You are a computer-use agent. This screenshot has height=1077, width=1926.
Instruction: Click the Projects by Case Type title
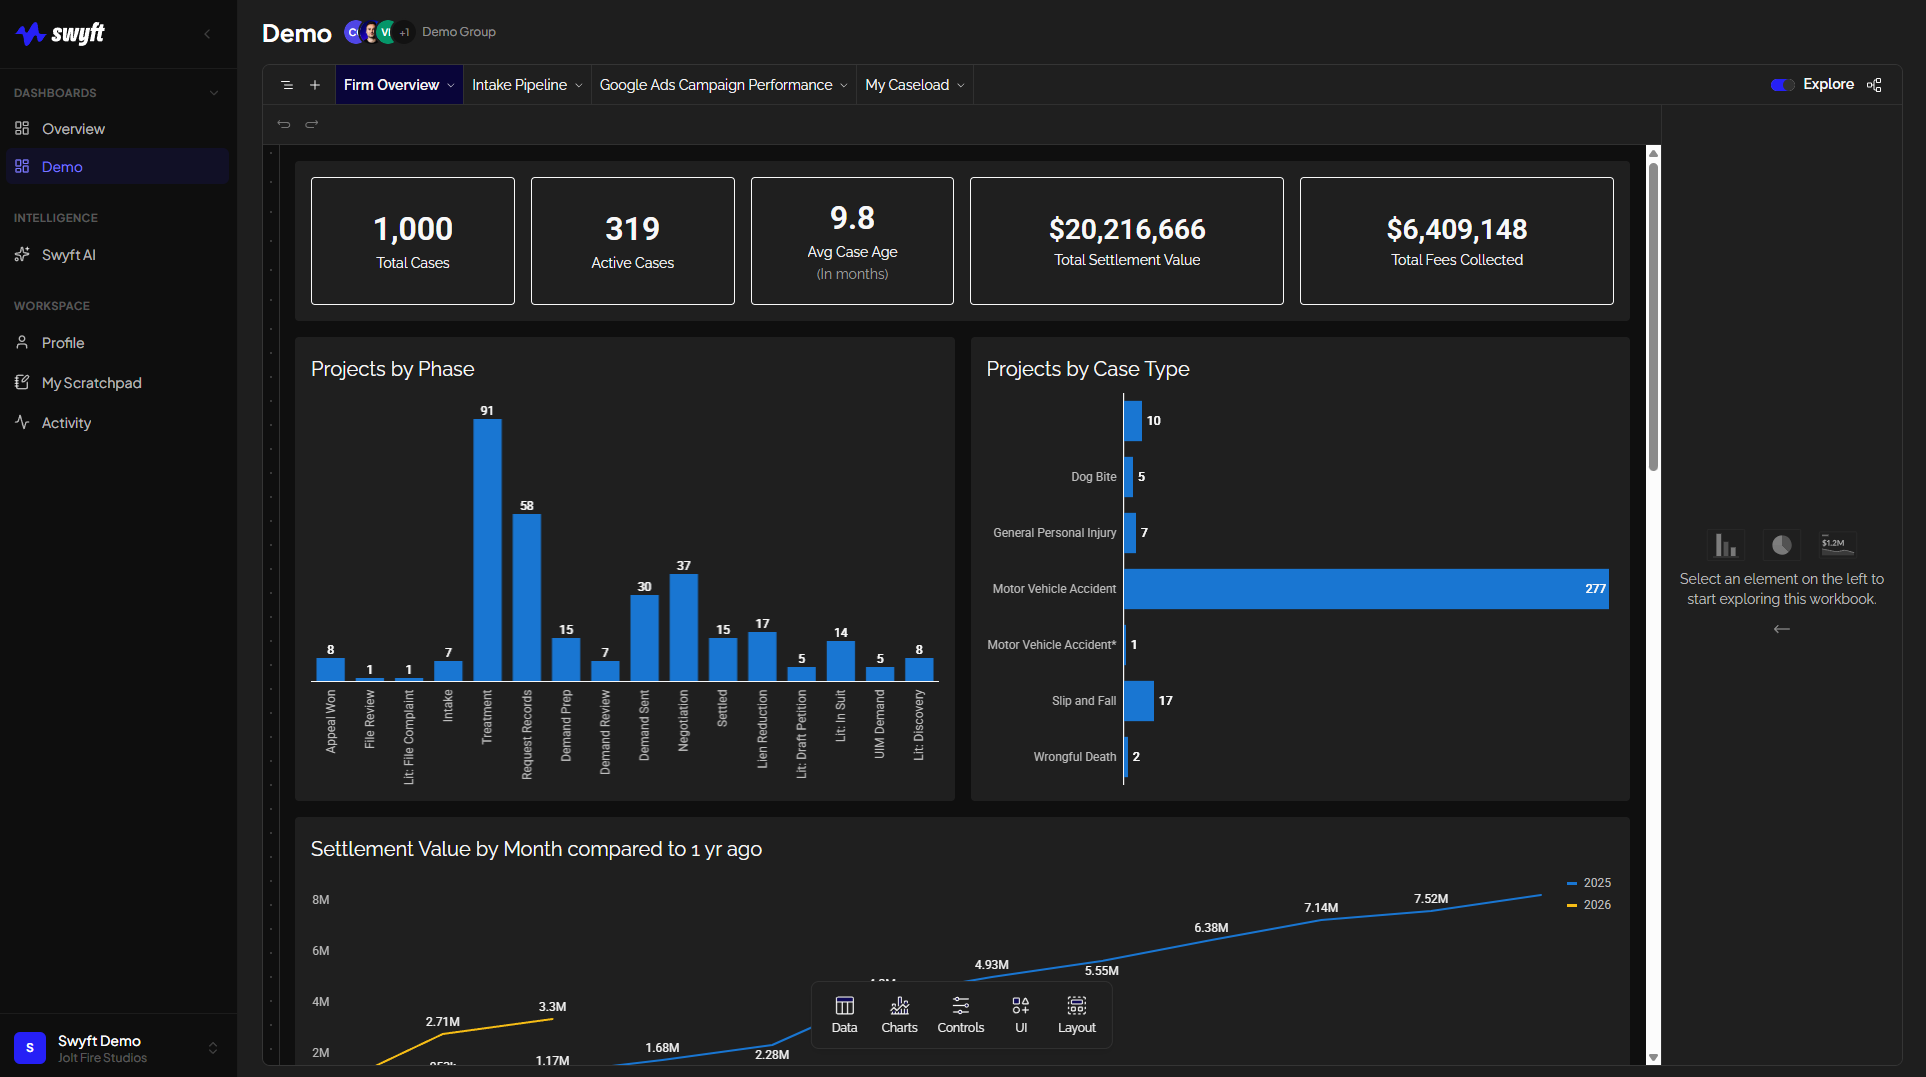click(1088, 369)
